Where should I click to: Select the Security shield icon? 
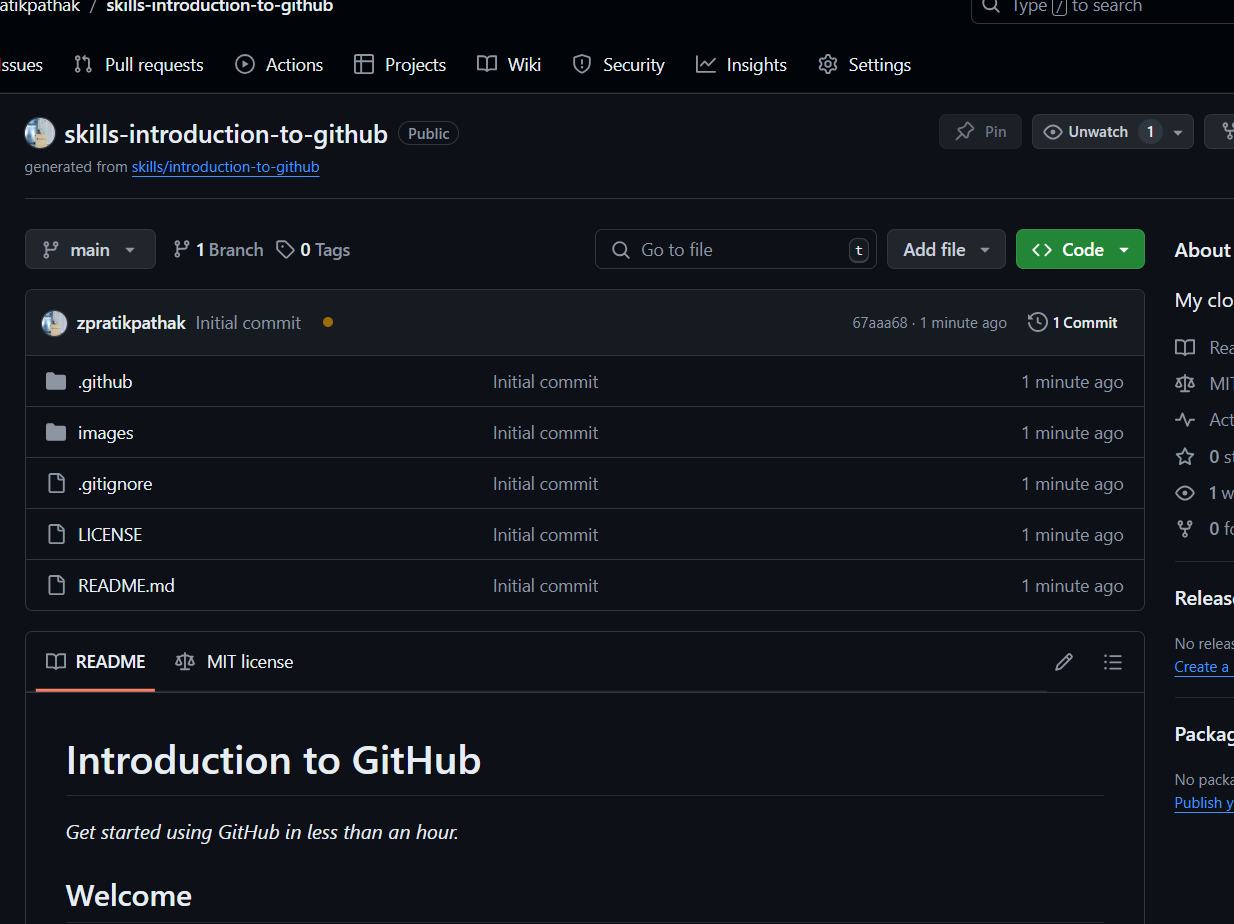[581, 64]
